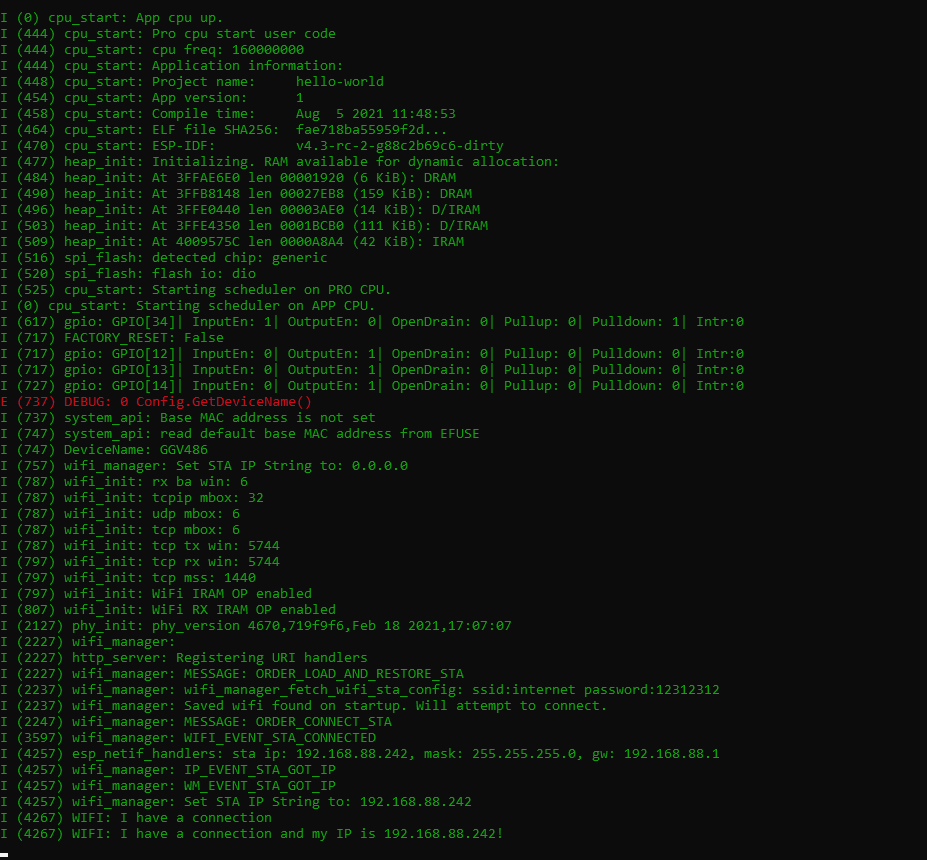The image size is (927, 860).
Task: Click the "cpu freq: 160000000" line
Action: (x=184, y=49)
